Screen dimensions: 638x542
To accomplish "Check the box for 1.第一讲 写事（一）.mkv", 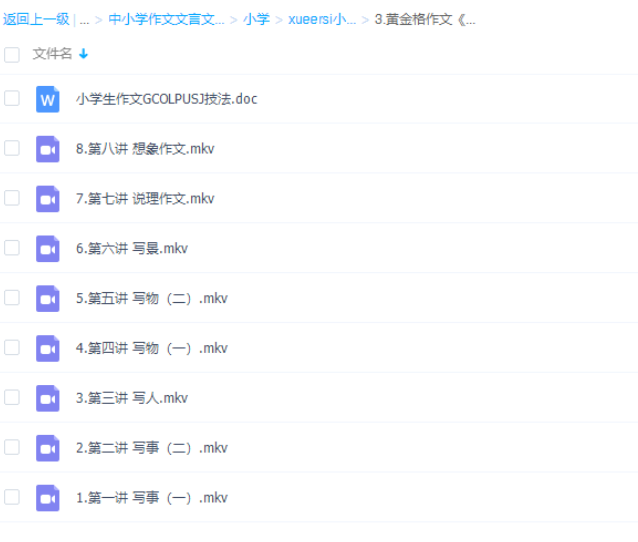I will (12, 497).
